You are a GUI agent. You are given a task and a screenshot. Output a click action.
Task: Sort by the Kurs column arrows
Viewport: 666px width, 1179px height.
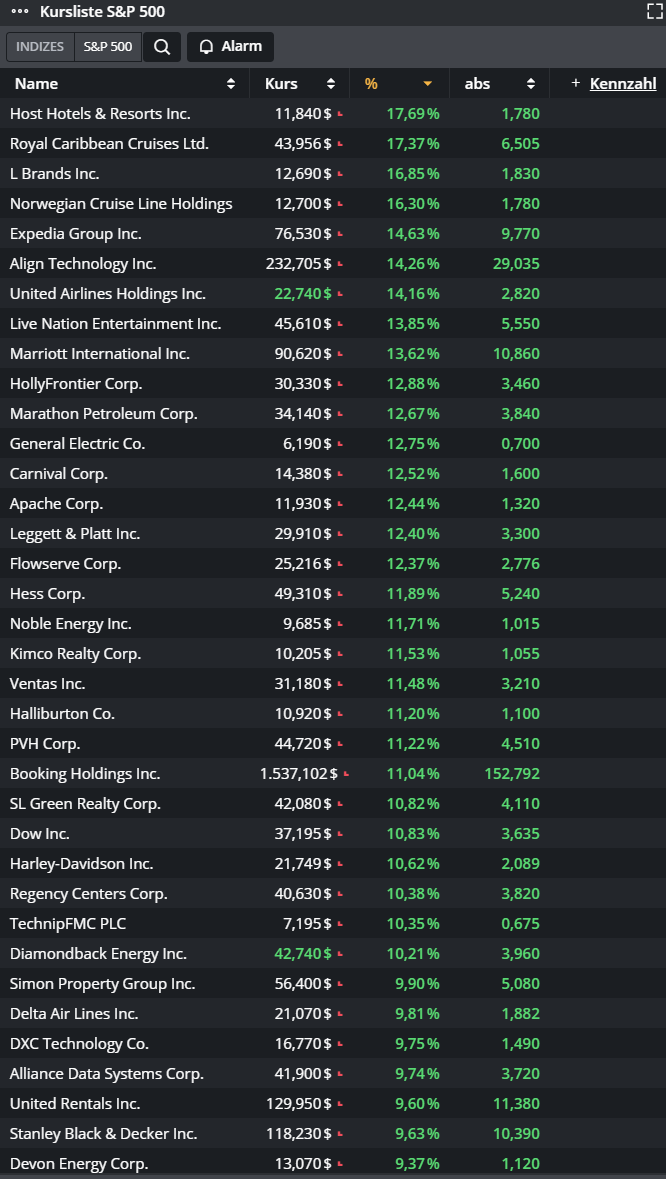coord(331,84)
